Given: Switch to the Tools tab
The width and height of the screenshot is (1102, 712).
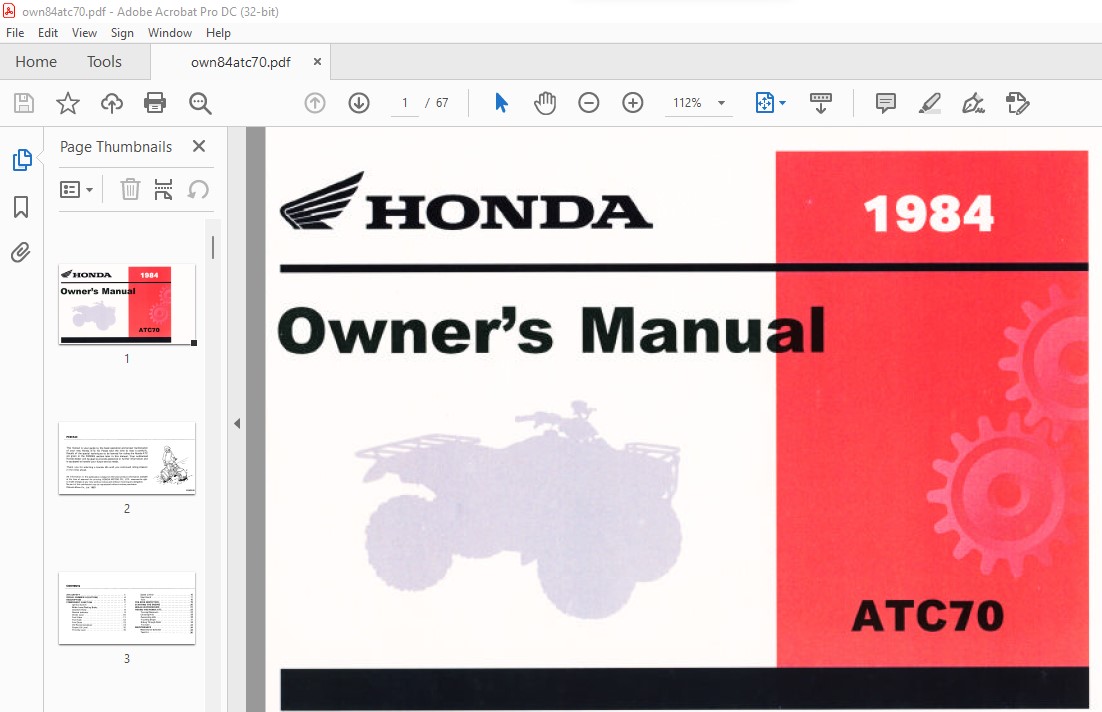Looking at the screenshot, I should 104,62.
